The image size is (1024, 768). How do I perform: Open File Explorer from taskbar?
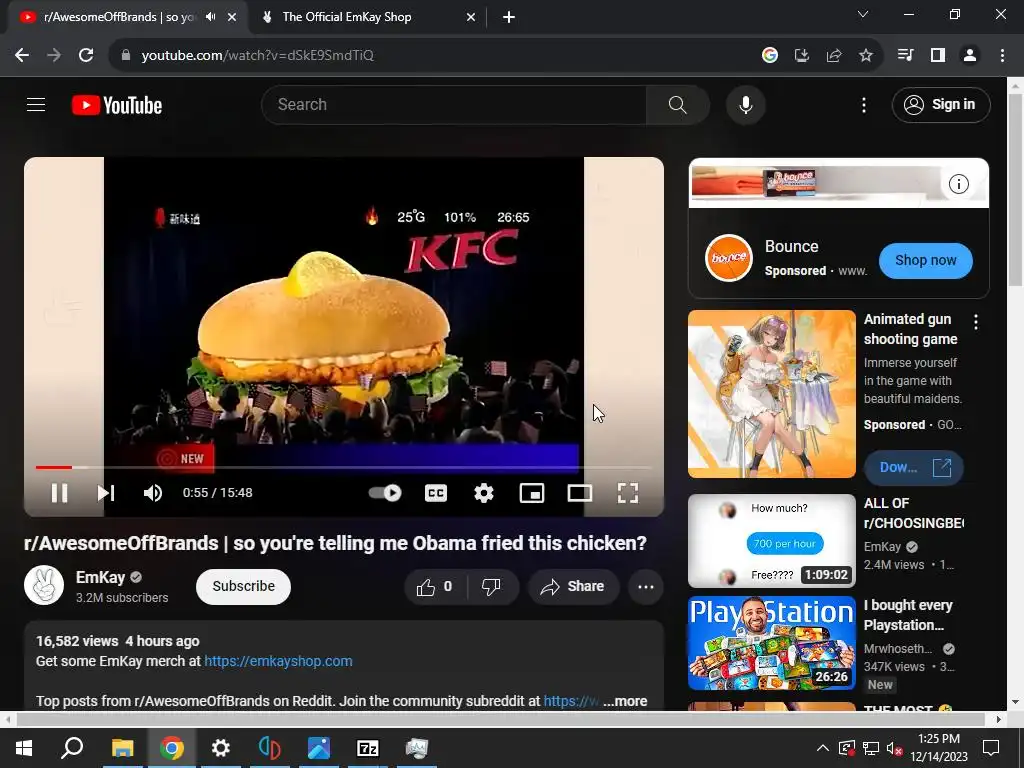pyautogui.click(x=122, y=748)
